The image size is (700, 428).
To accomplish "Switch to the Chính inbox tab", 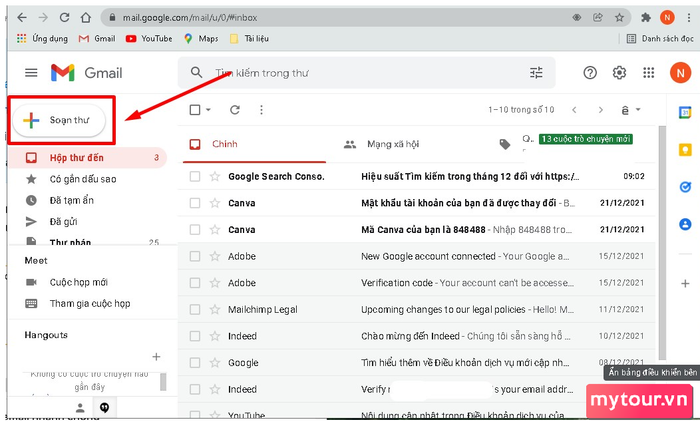I will pos(254,144).
